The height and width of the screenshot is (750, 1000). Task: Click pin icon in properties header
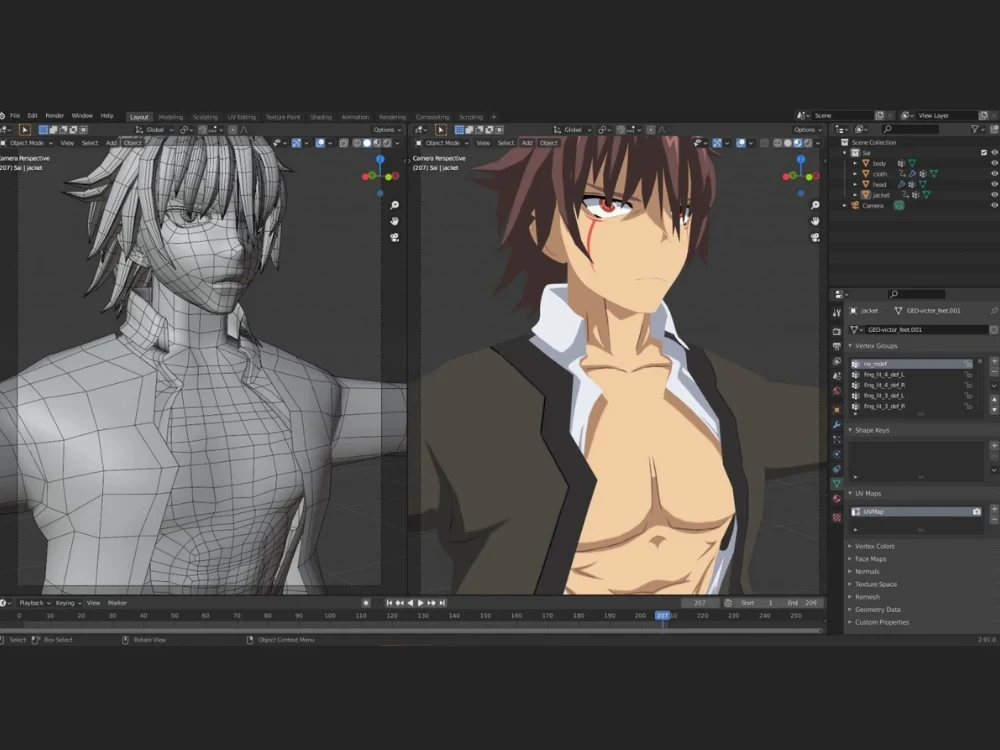(x=994, y=311)
